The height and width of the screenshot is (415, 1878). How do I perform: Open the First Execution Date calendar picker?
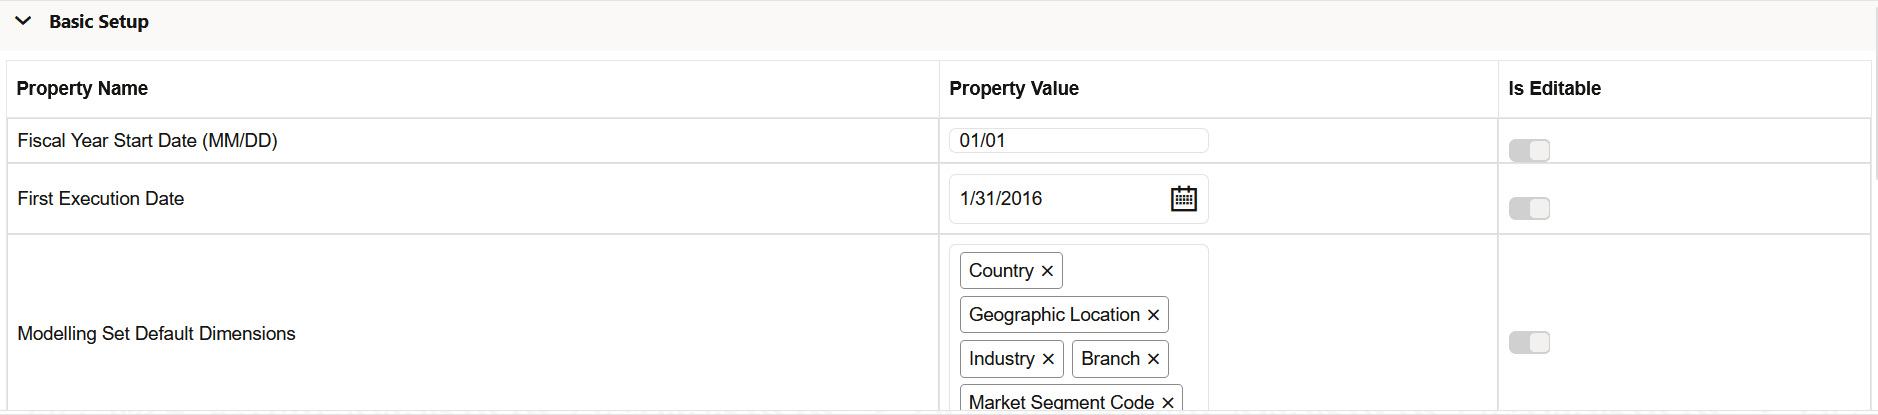(x=1183, y=199)
